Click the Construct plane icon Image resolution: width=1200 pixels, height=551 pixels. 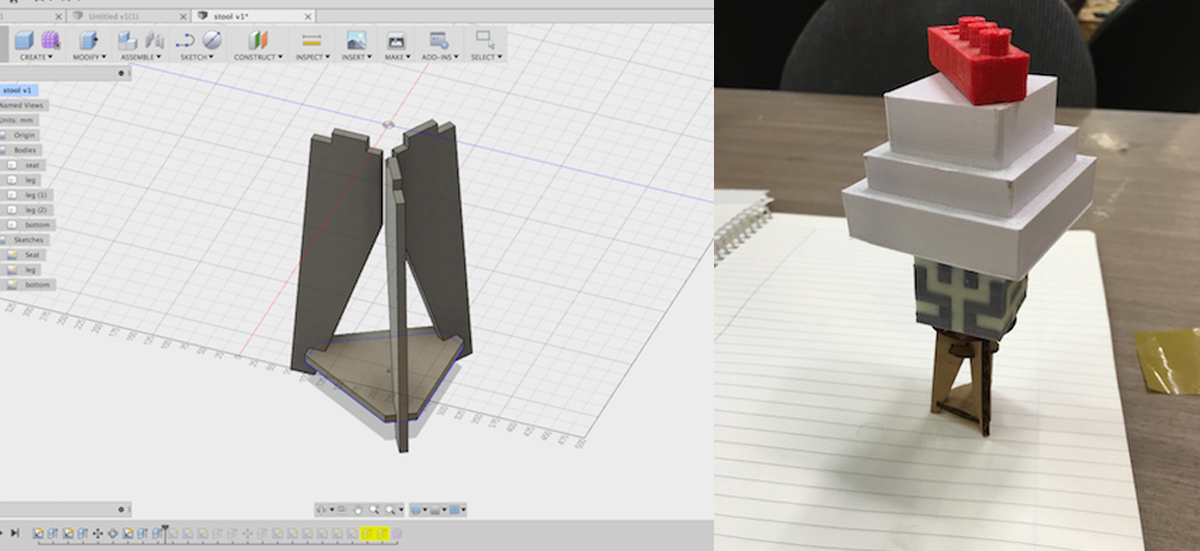coord(259,40)
